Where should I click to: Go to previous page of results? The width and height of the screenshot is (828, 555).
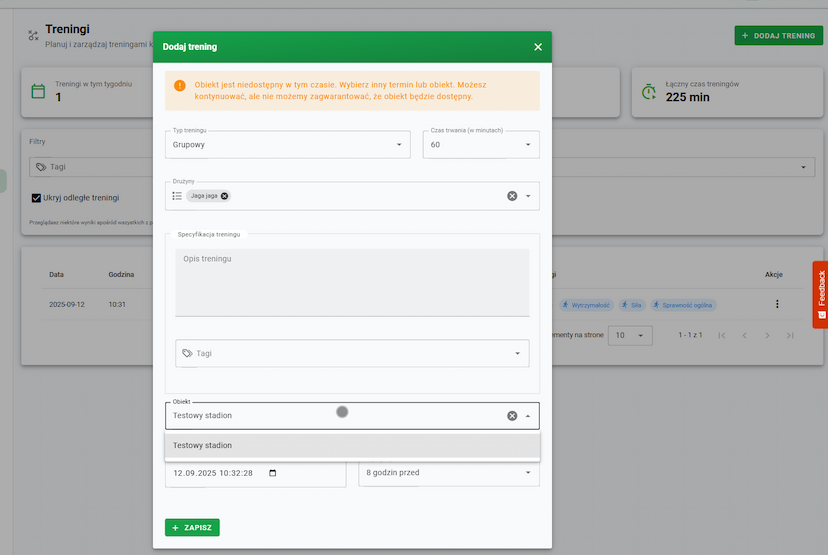(x=743, y=335)
